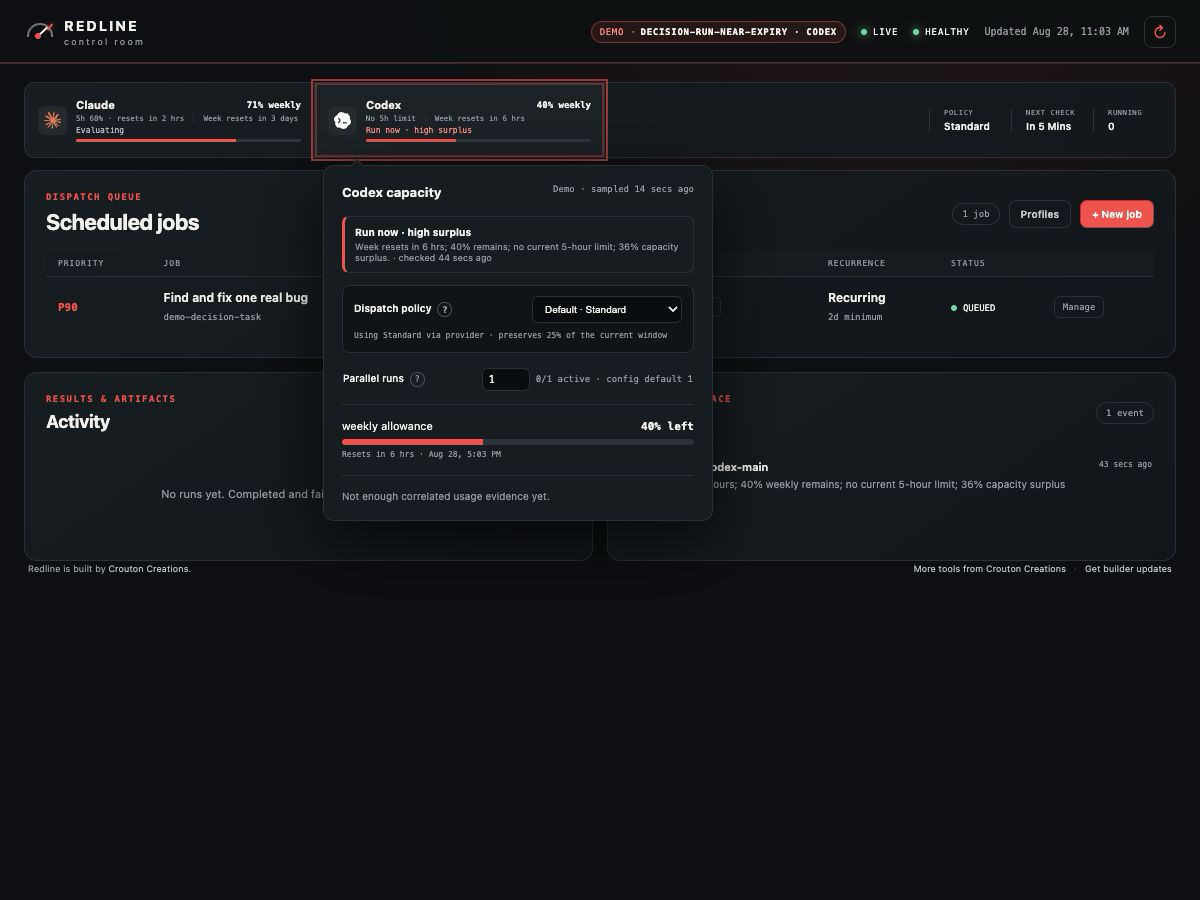This screenshot has height=900, width=1200.
Task: Click the Recurring recurrence cell
Action: click(857, 298)
